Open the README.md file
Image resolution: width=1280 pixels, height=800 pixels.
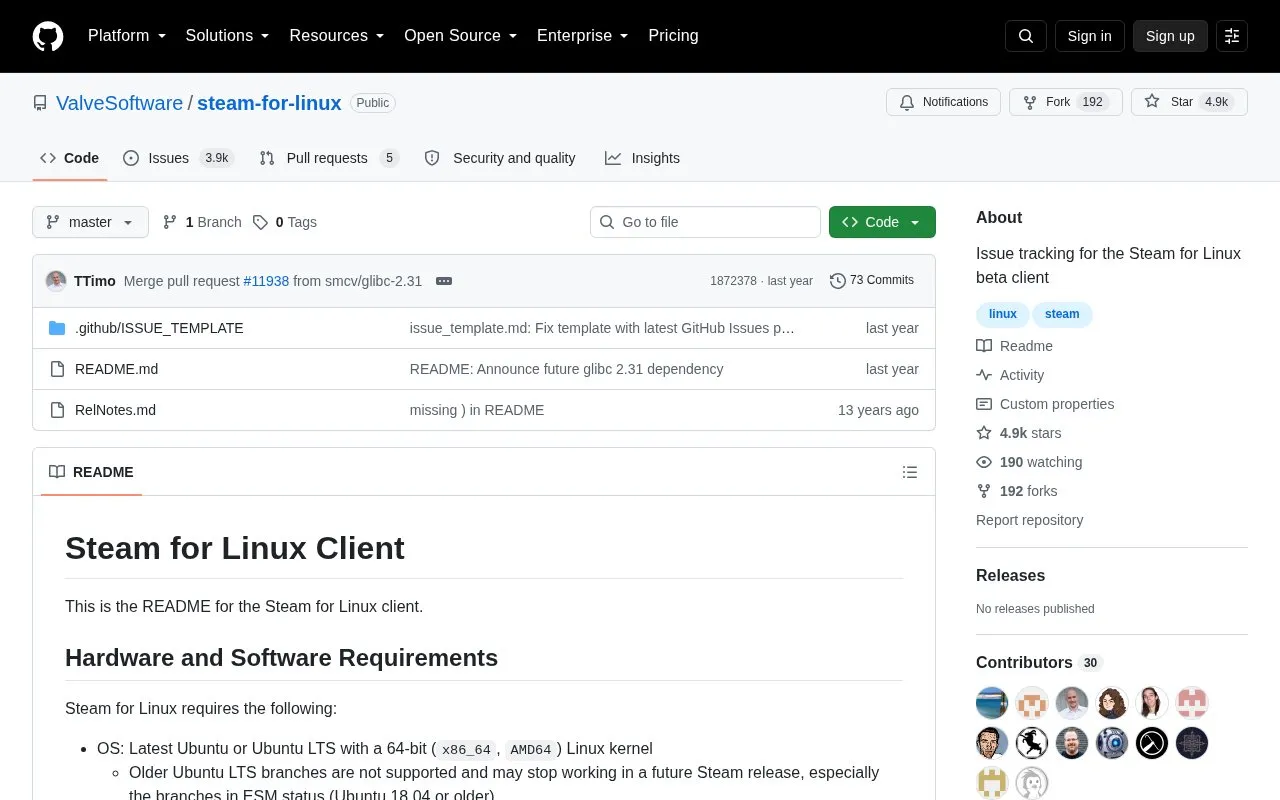tap(116, 369)
